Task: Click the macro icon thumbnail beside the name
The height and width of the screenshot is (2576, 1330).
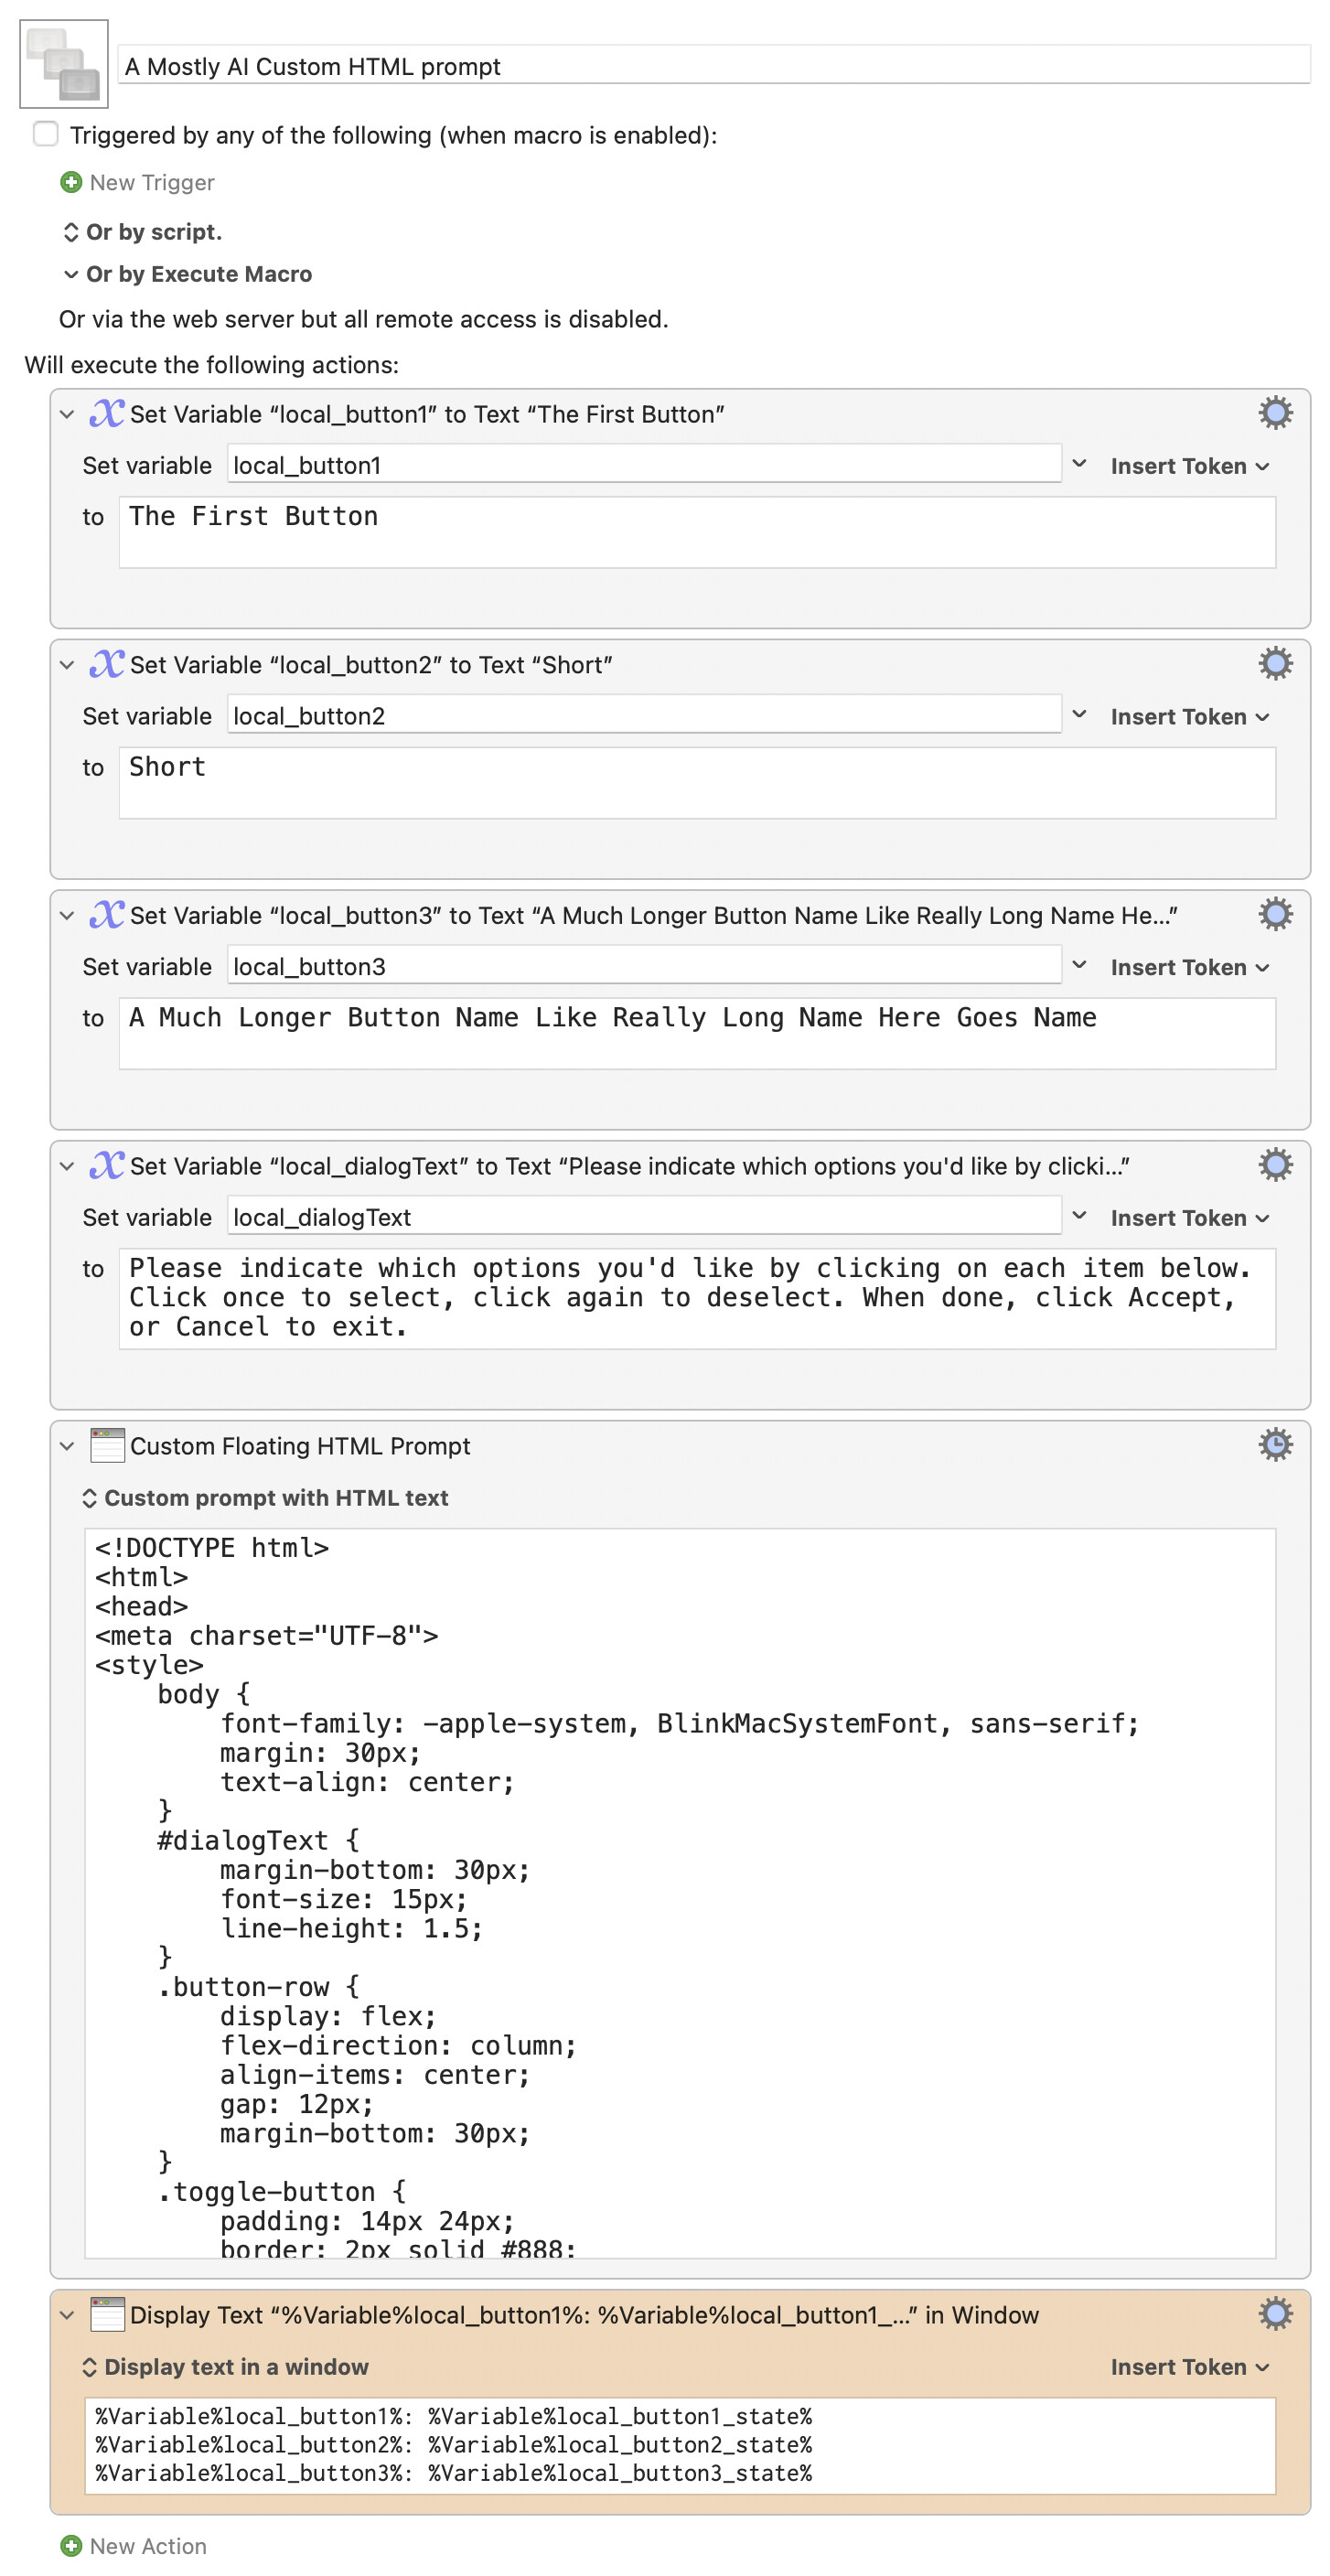Action: pyautogui.click(x=64, y=64)
